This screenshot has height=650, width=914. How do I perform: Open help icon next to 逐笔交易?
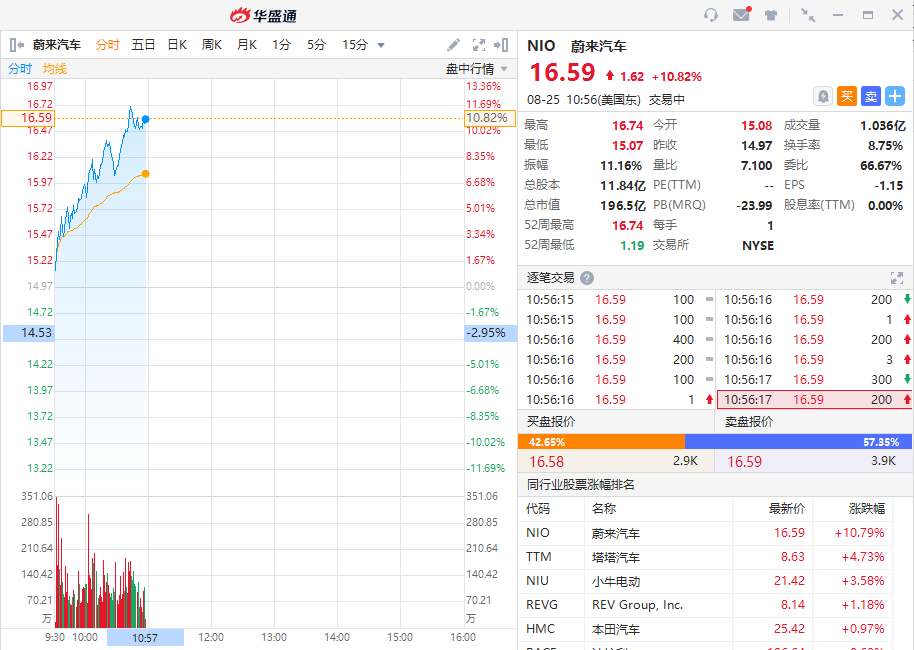point(587,278)
